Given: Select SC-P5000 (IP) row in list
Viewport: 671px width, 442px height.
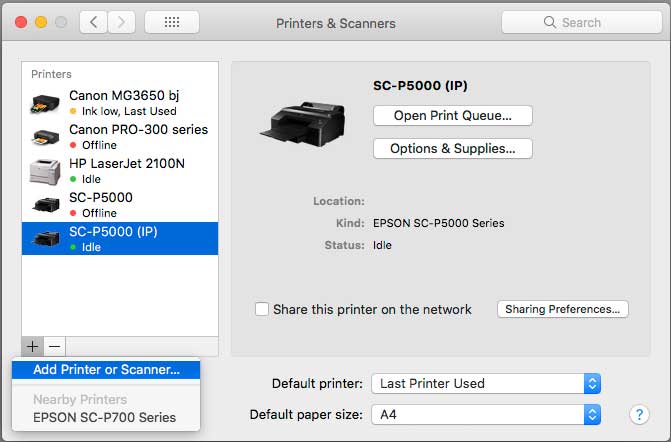Looking at the screenshot, I should tap(120, 238).
